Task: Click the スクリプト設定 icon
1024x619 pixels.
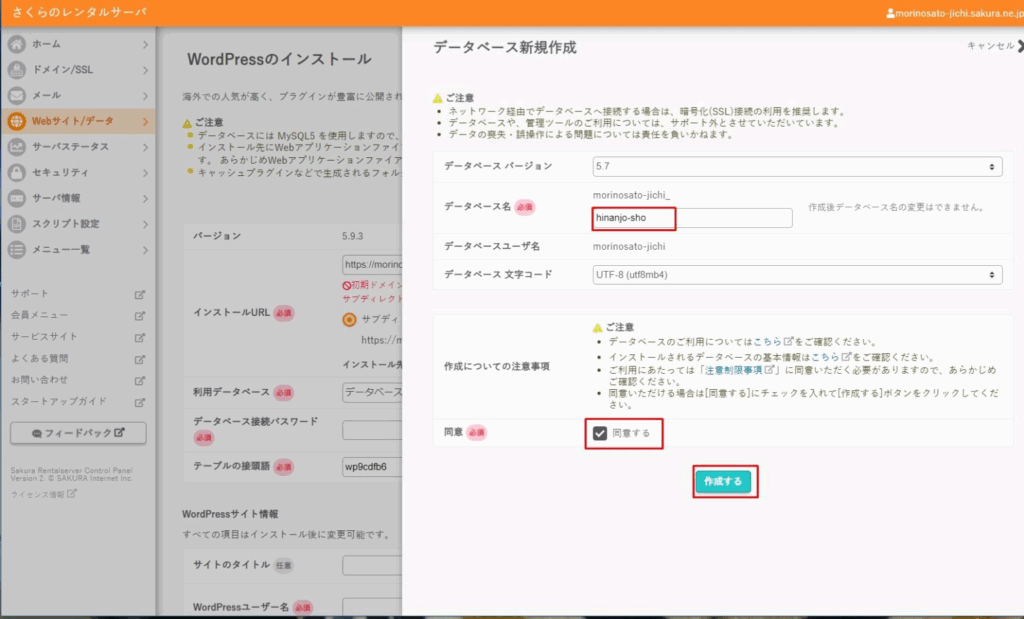Action: click(x=17, y=224)
